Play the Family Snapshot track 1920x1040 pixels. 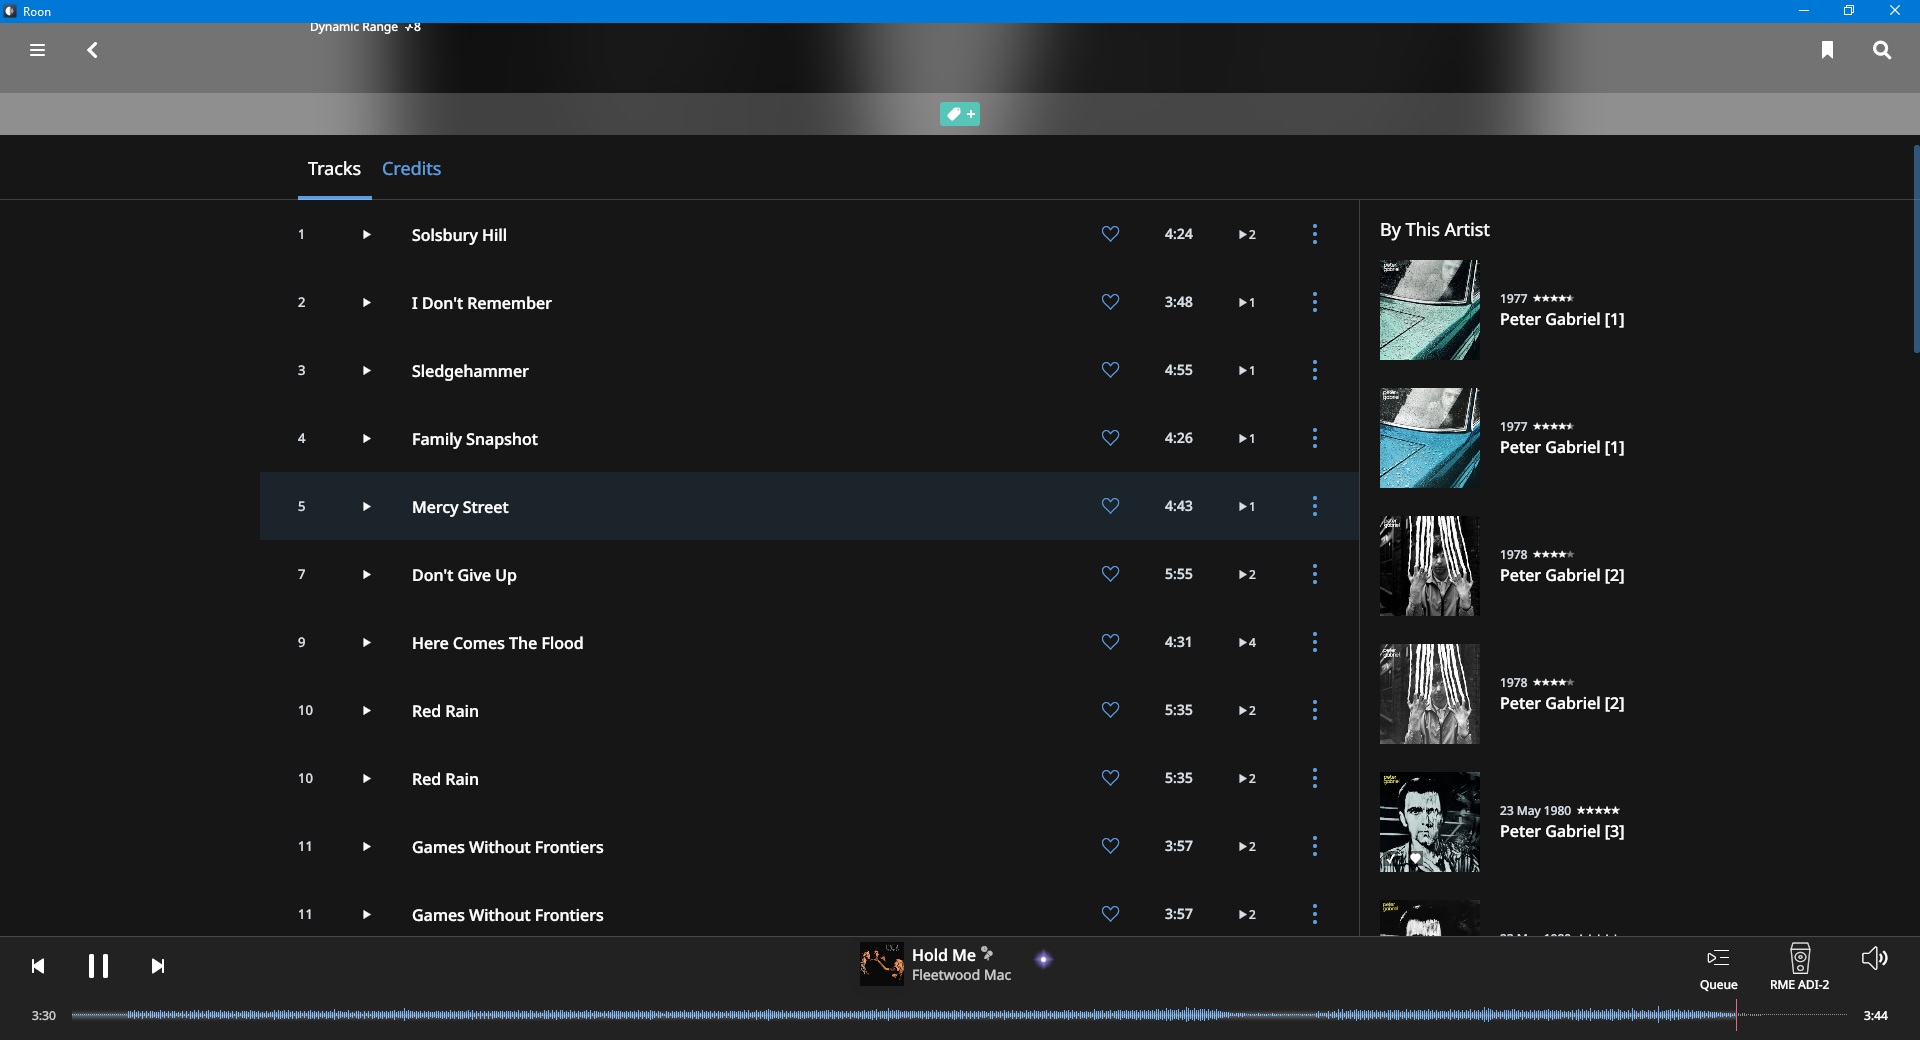[x=366, y=439]
